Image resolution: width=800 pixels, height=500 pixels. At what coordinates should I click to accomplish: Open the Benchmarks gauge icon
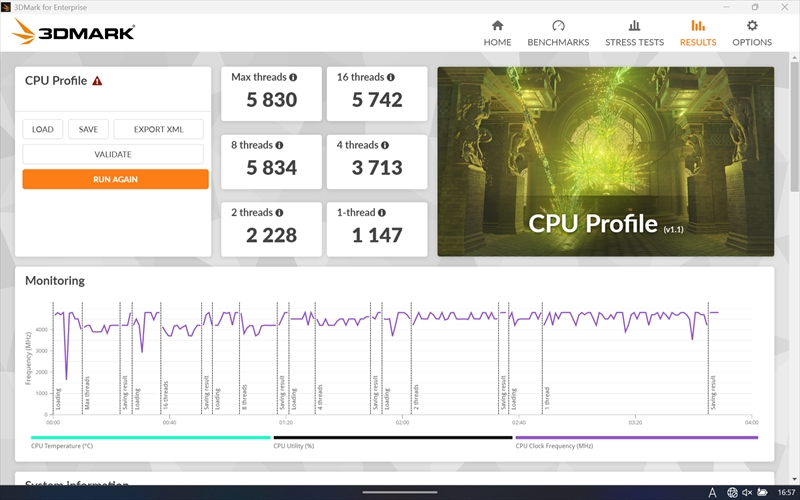point(558,26)
